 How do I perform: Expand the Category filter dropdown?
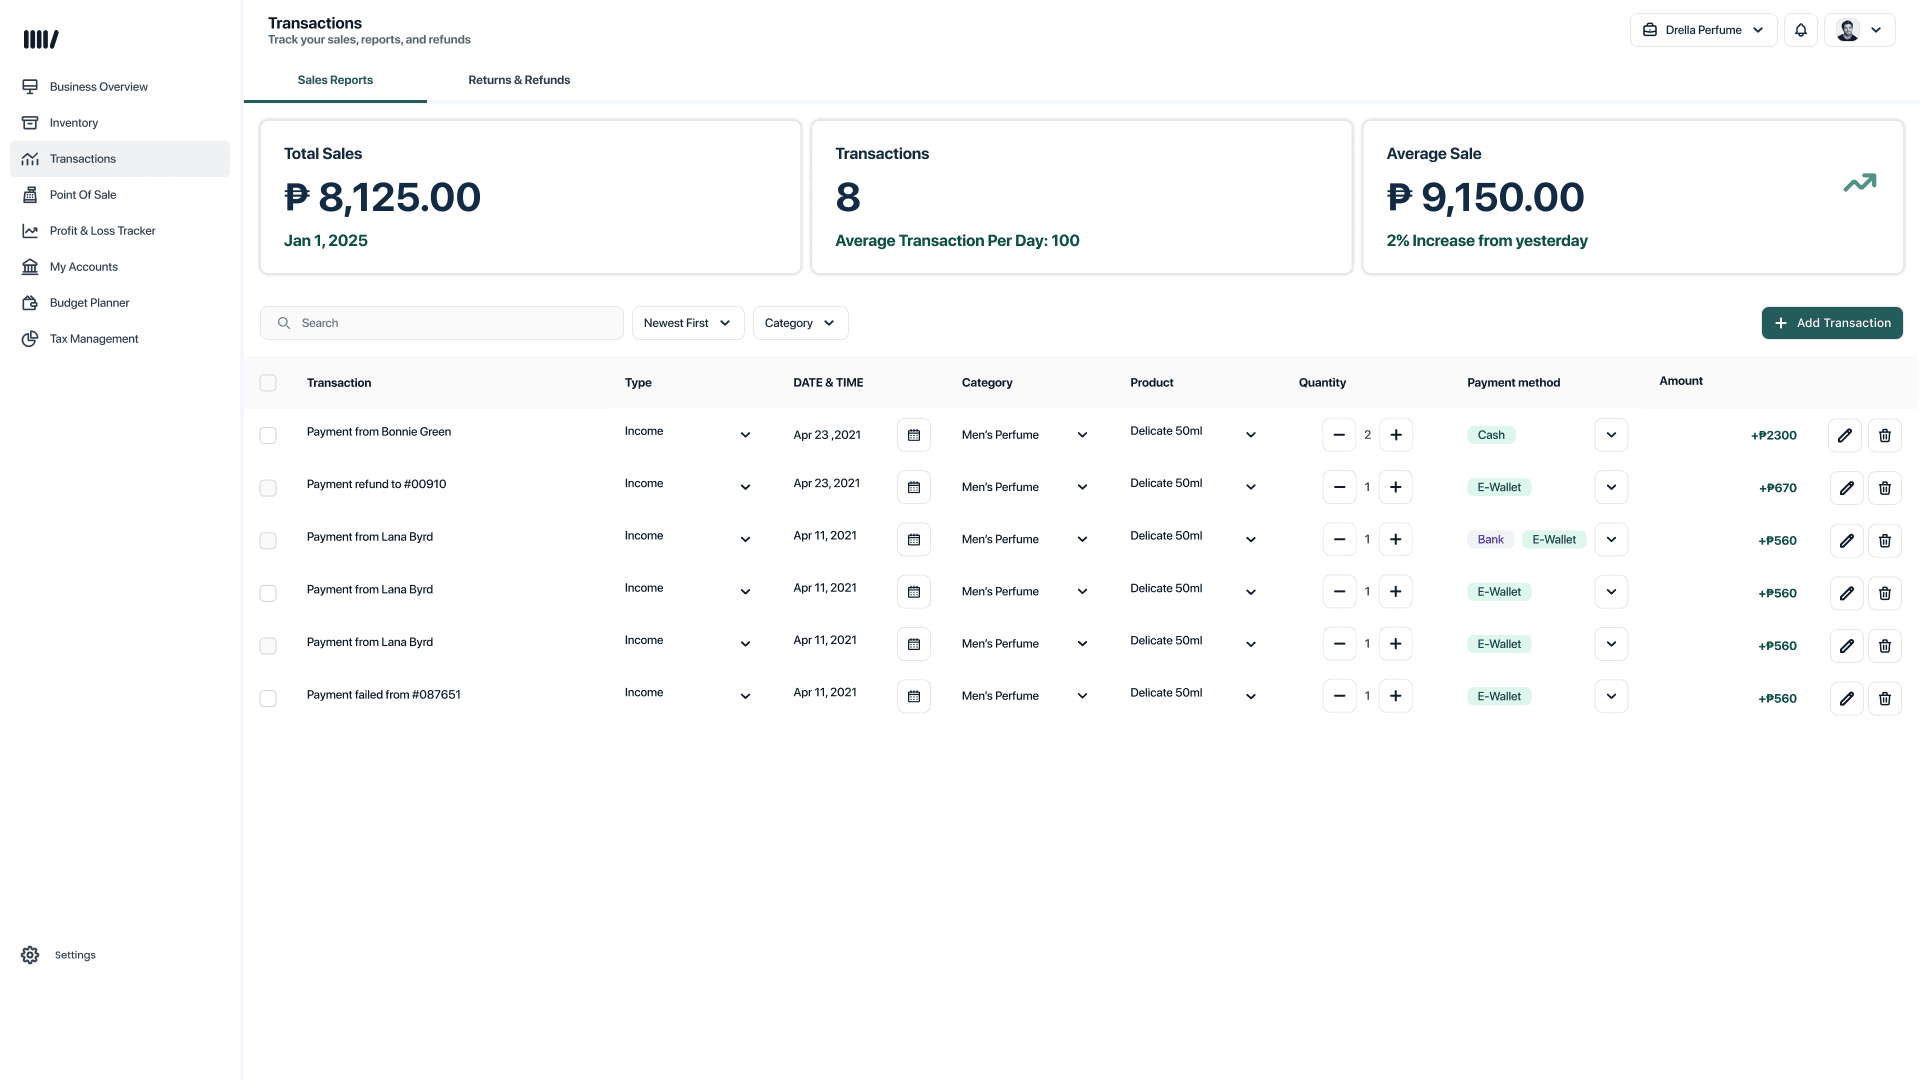click(x=799, y=323)
